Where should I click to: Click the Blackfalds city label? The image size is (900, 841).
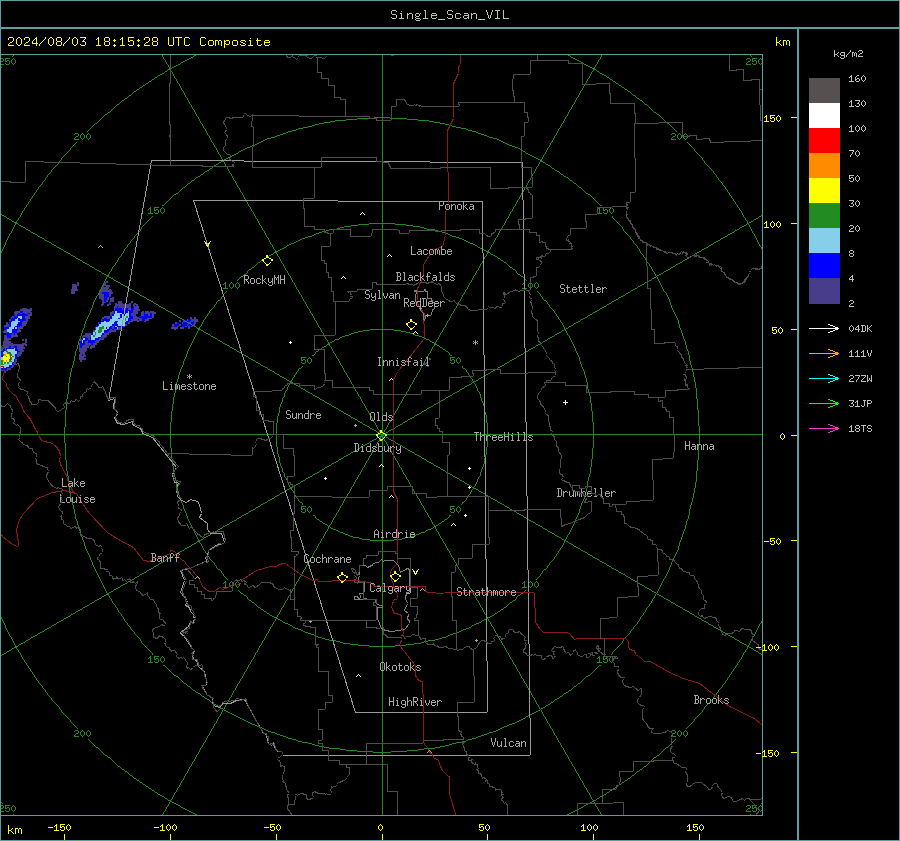pyautogui.click(x=425, y=277)
